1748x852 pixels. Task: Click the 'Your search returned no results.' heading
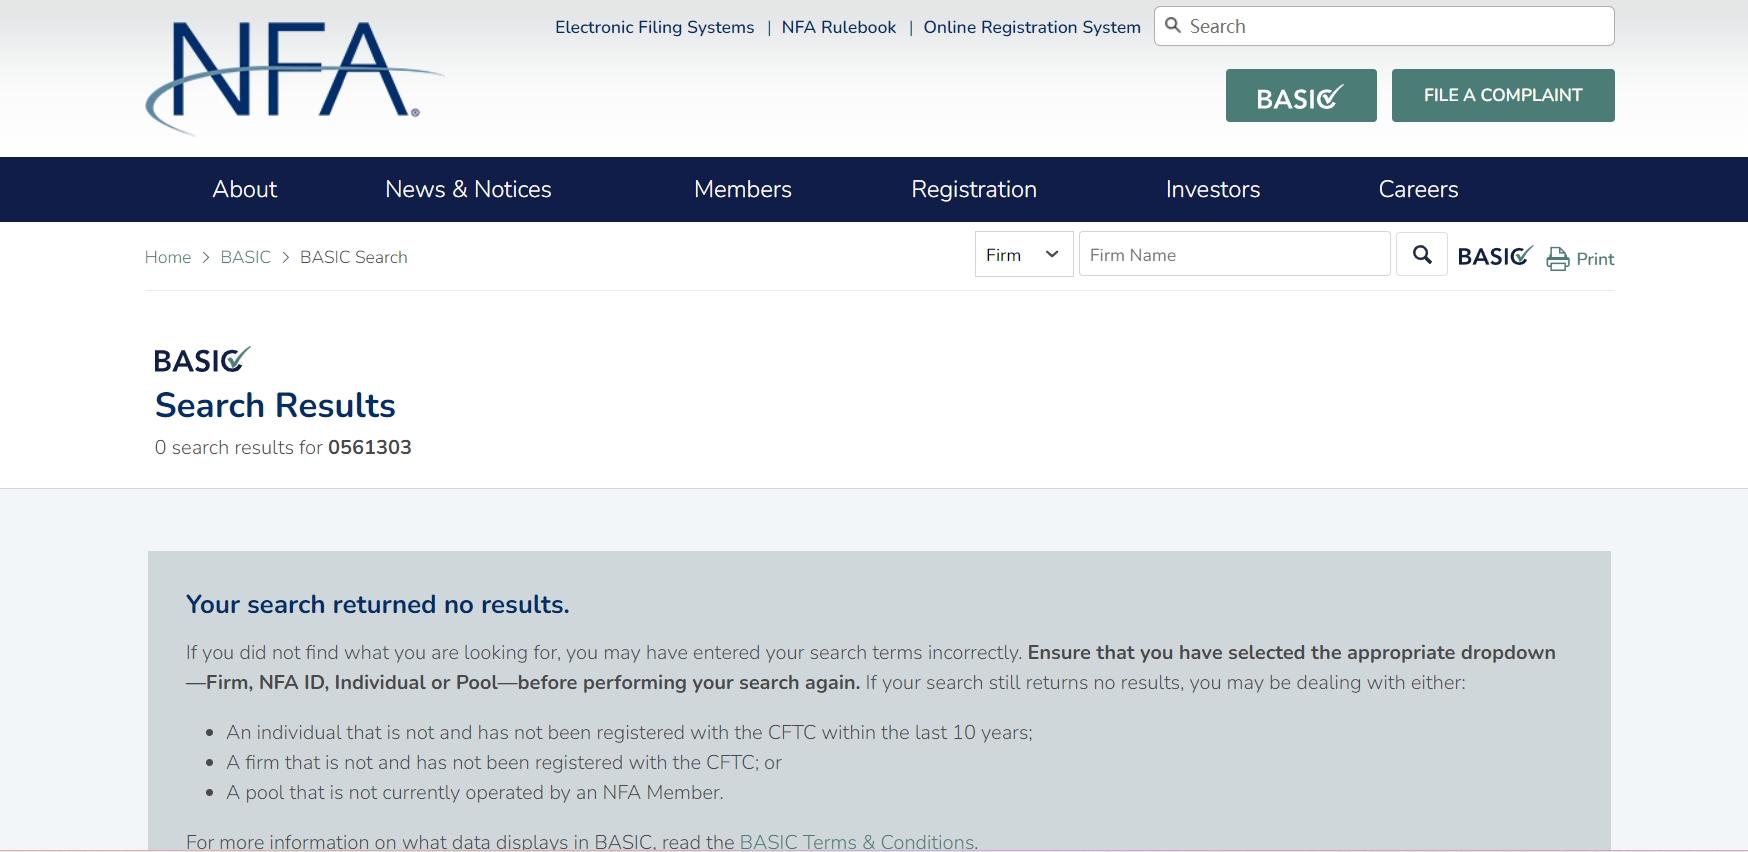(x=378, y=604)
